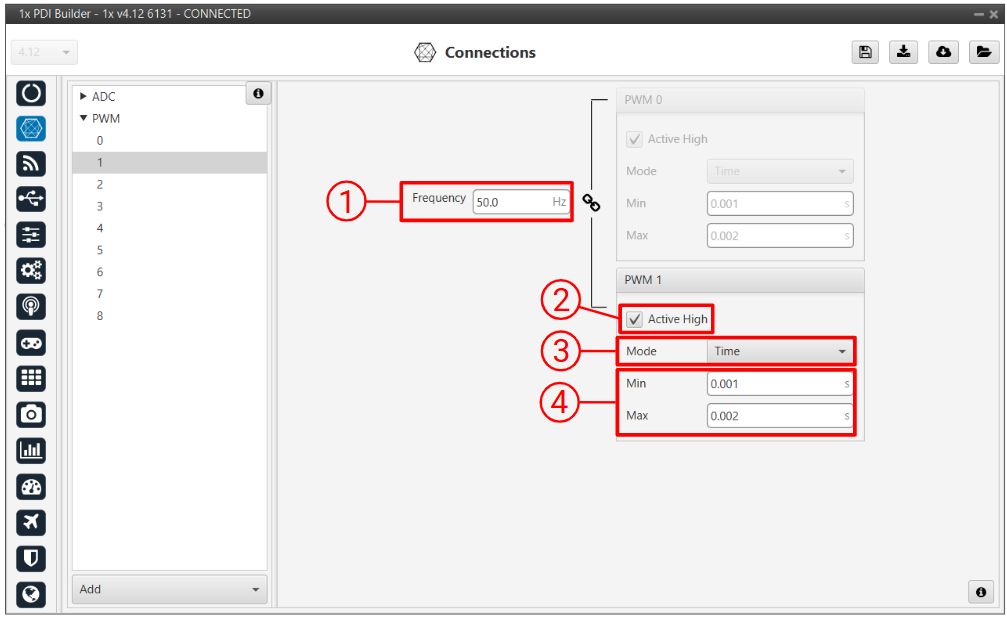The image size is (1007, 618).
Task: Open the PWM 1 Mode dropdown
Action: [779, 351]
